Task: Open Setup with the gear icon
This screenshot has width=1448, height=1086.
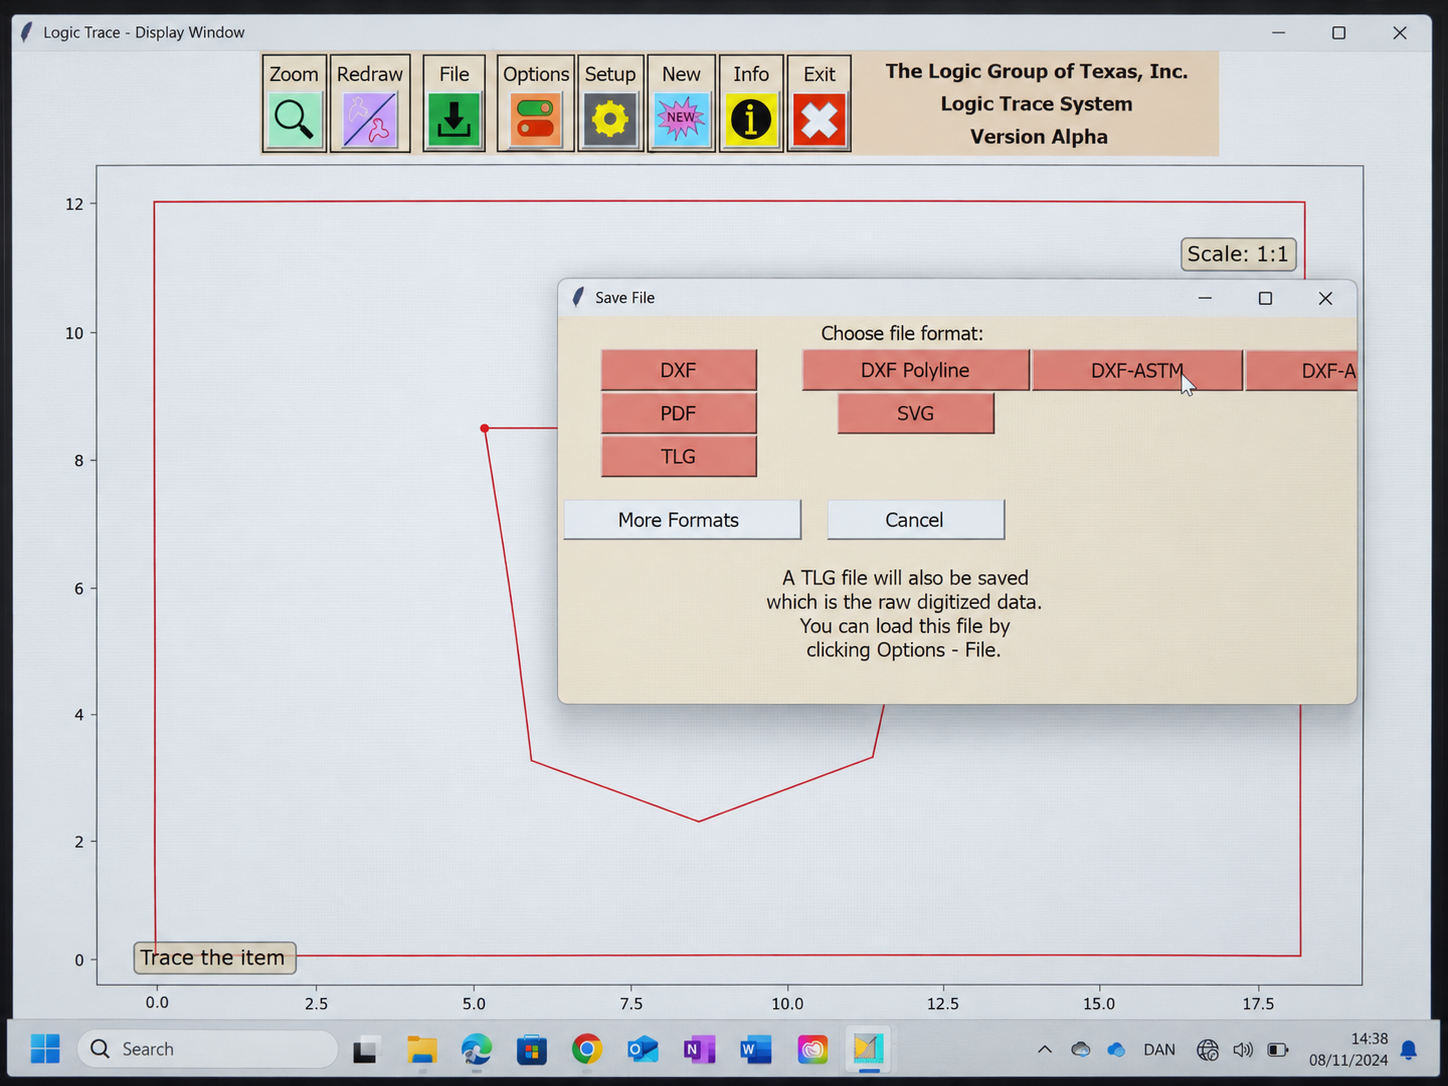Action: [x=610, y=119]
